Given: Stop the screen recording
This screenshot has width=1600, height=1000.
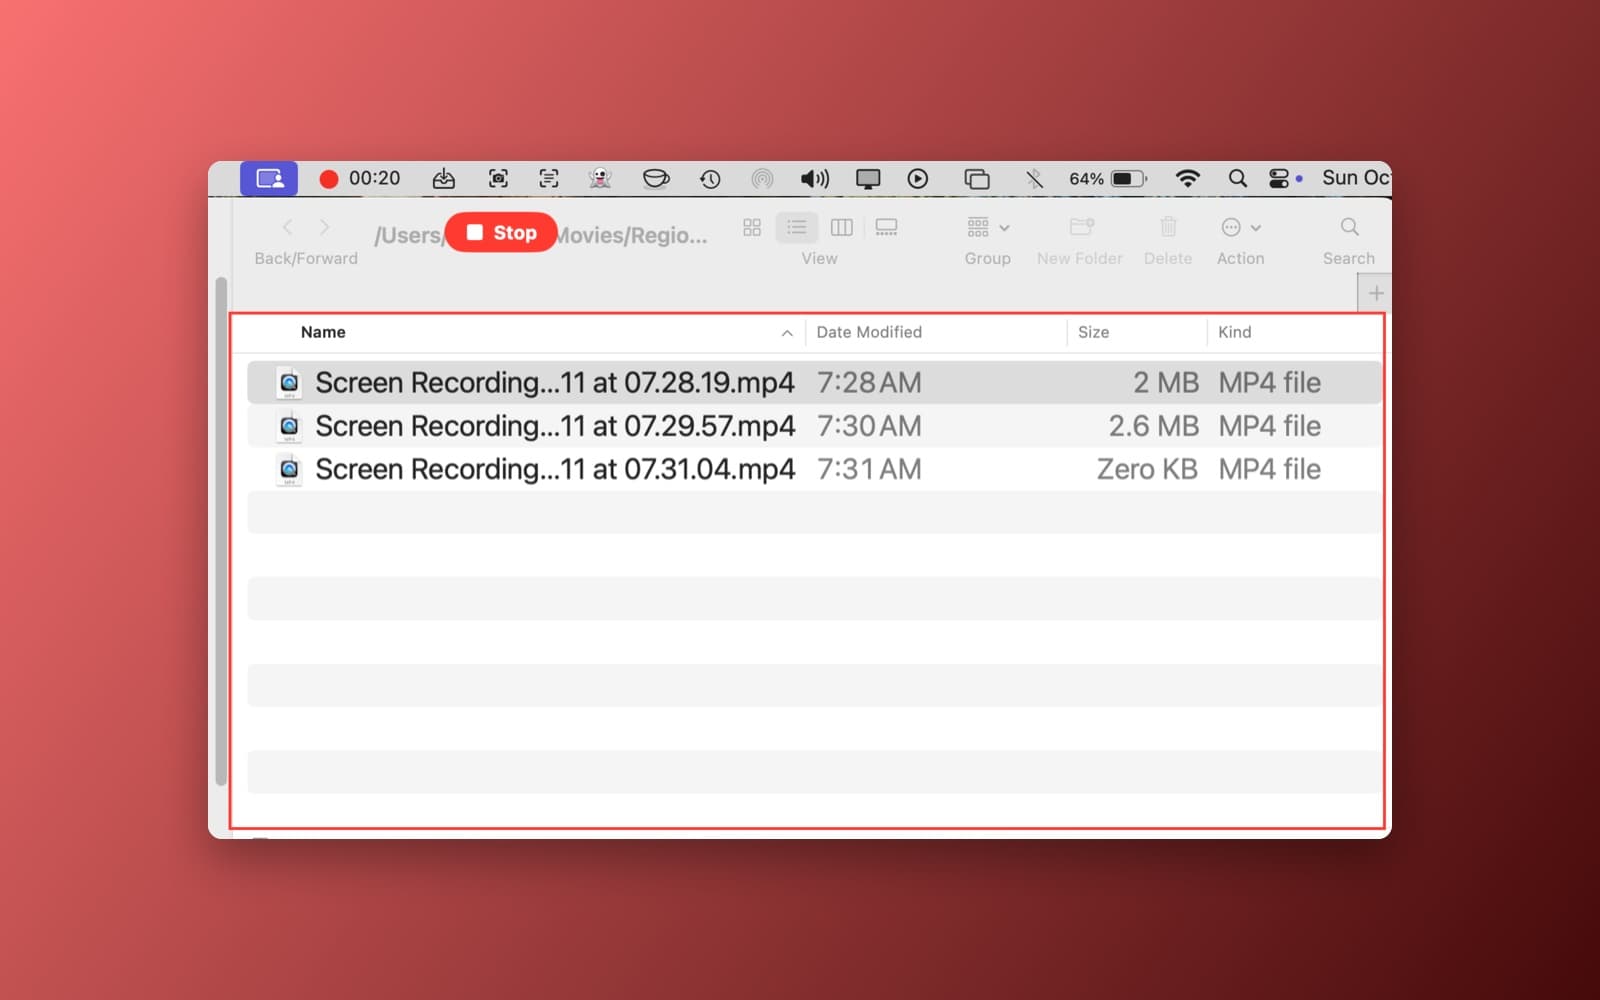Looking at the screenshot, I should point(501,232).
